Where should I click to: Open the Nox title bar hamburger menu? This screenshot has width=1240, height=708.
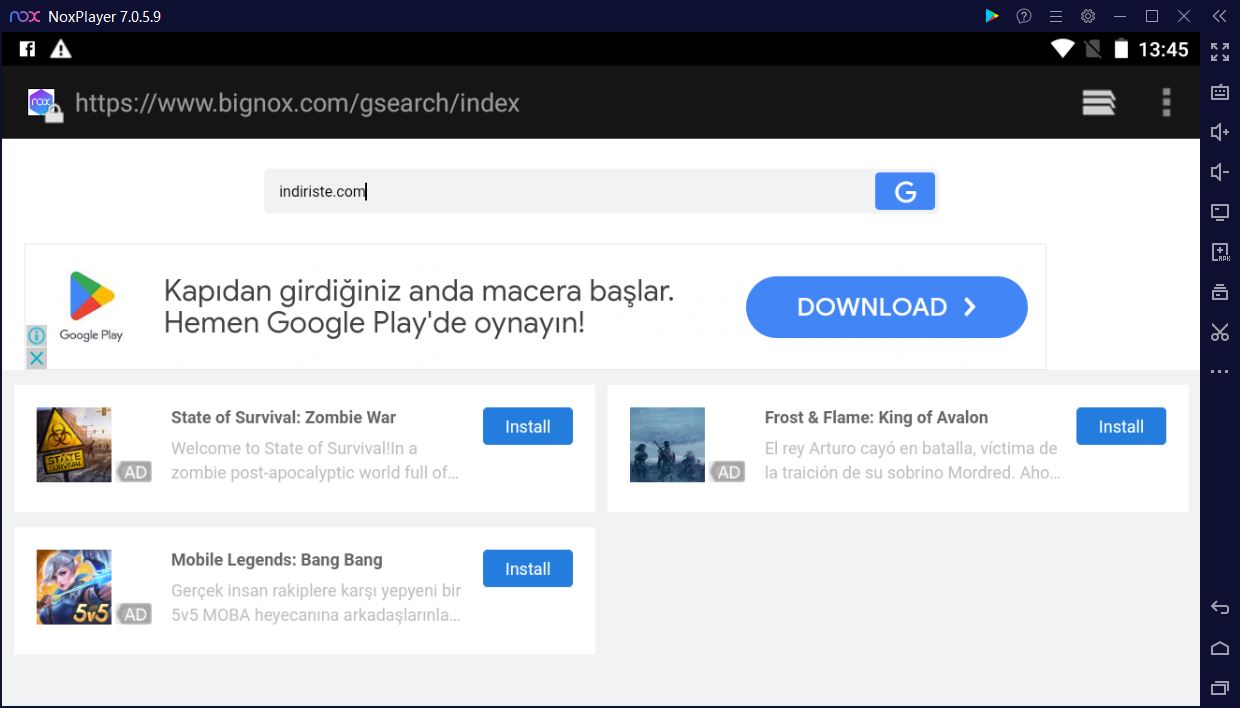pyautogui.click(x=1056, y=16)
